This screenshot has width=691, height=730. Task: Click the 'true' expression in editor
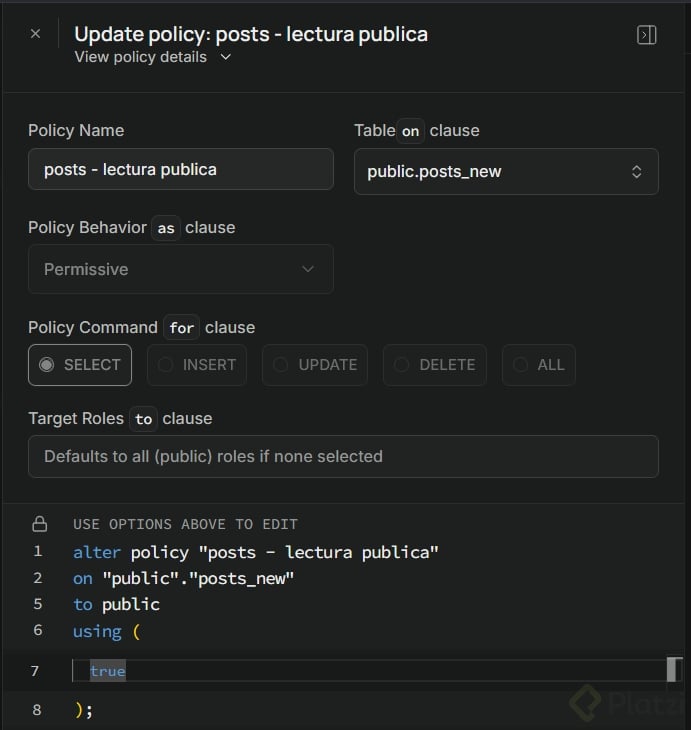(x=108, y=671)
